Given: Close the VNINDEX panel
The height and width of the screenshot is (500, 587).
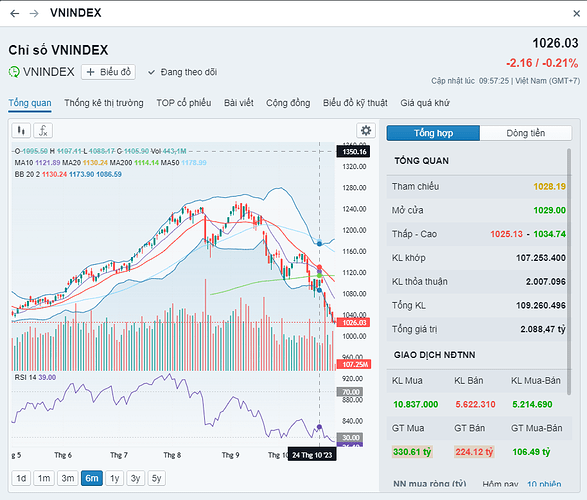Looking at the screenshot, I should [x=577, y=13].
